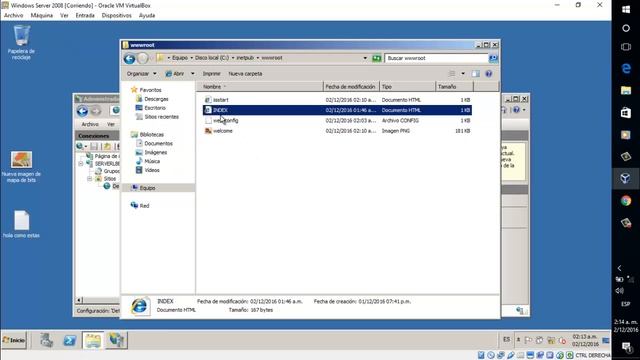
Task: Refresh the wwwroot folder address bar
Action: click(x=376, y=58)
